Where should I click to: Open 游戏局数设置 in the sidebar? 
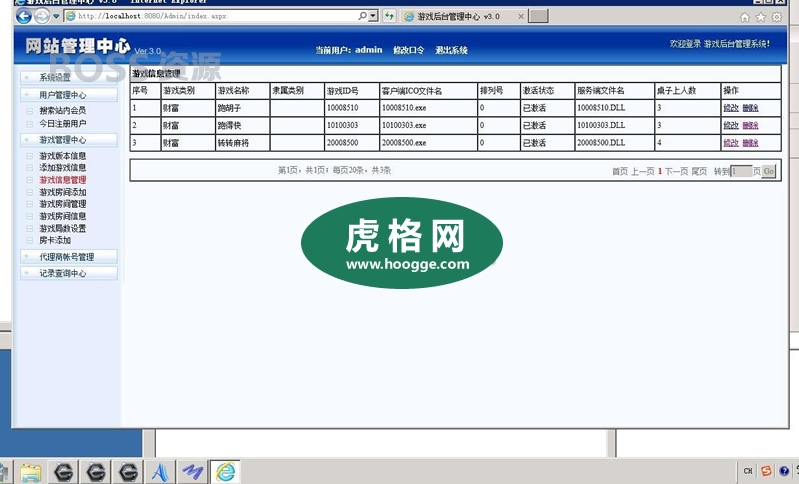pos(63,228)
